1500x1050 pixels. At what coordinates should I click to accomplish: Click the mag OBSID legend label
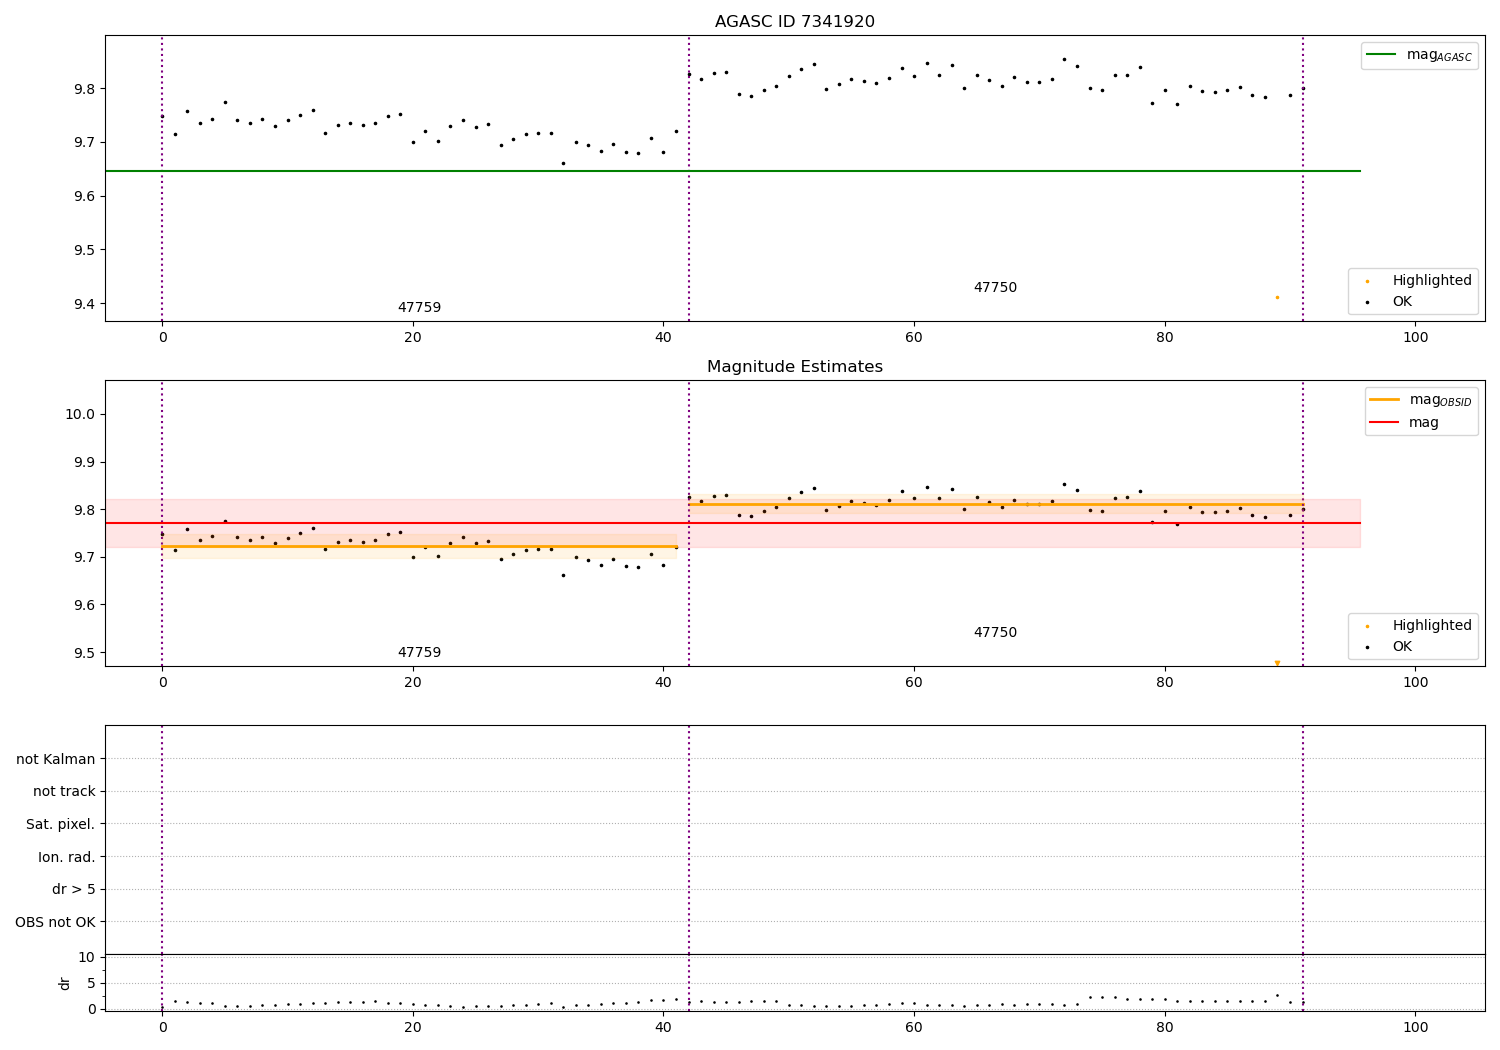1441,400
